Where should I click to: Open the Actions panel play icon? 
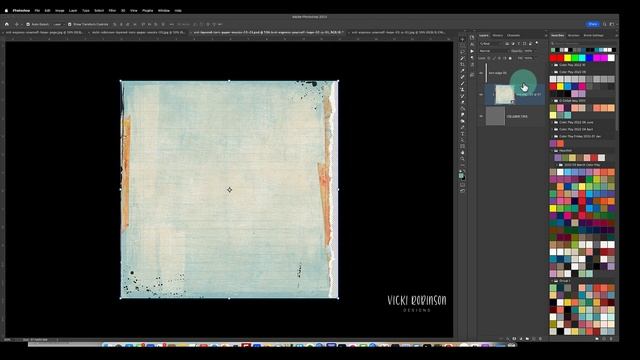click(x=472, y=51)
